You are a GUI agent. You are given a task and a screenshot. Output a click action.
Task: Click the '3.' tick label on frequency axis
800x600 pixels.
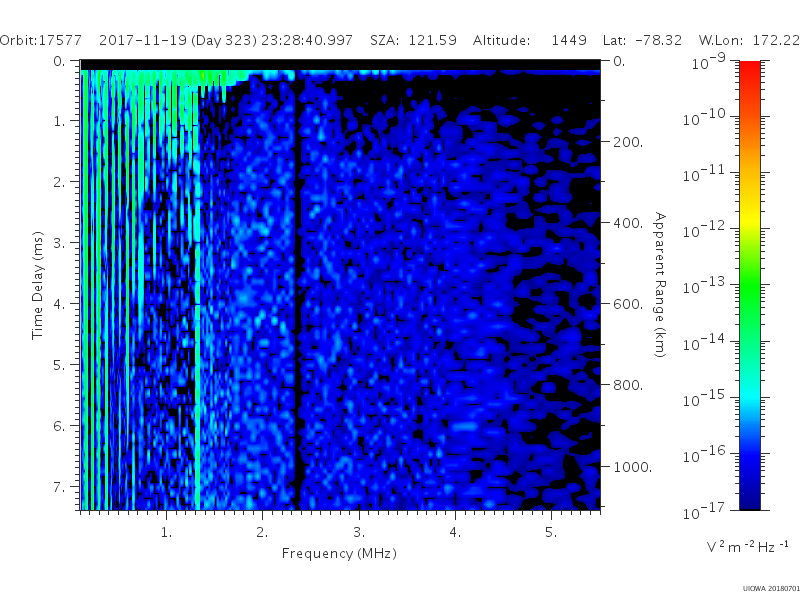[359, 533]
